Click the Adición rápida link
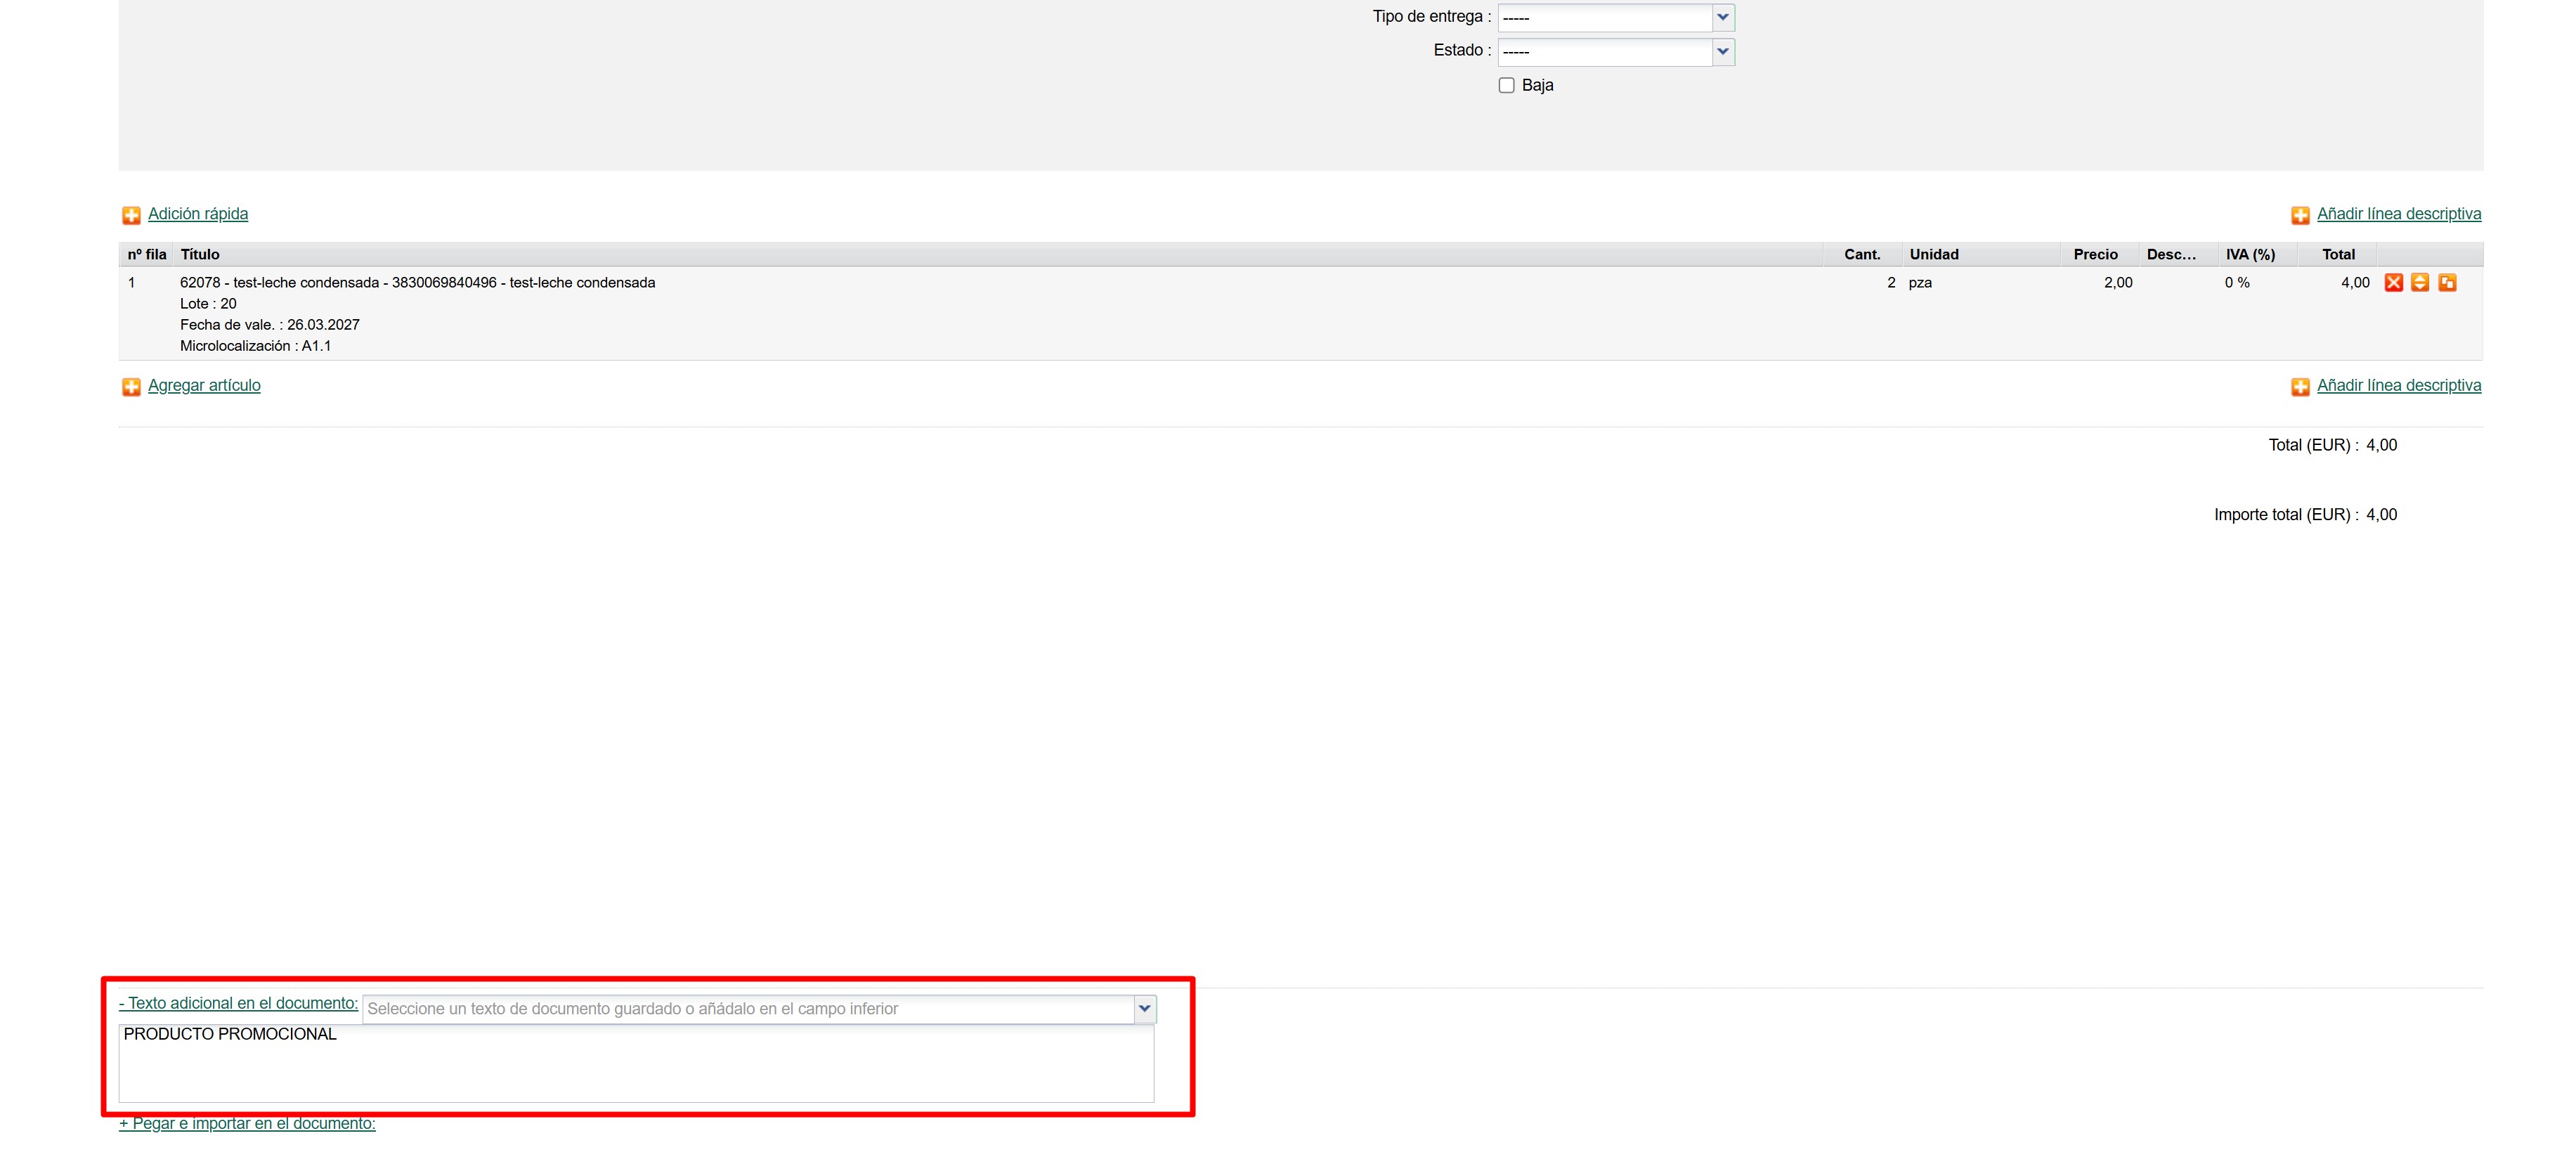This screenshot has height=1150, width=2576. click(198, 214)
